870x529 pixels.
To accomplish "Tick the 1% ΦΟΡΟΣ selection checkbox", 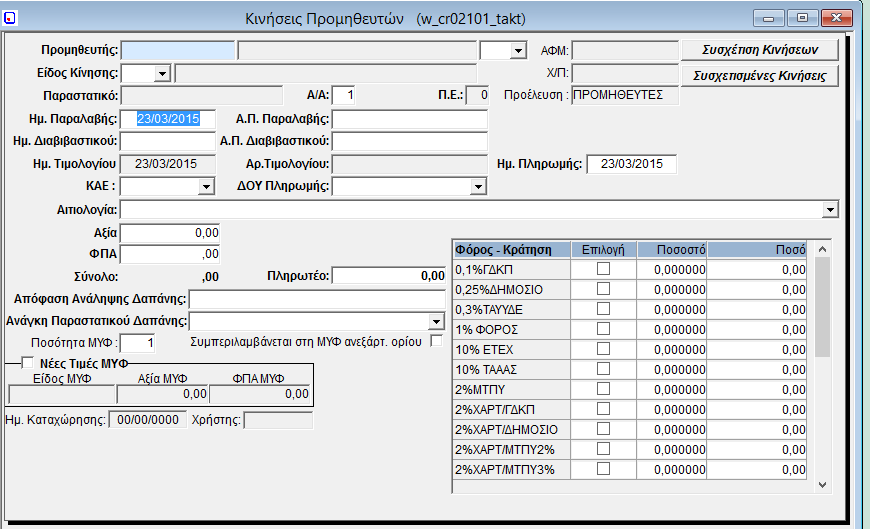I will (603, 329).
